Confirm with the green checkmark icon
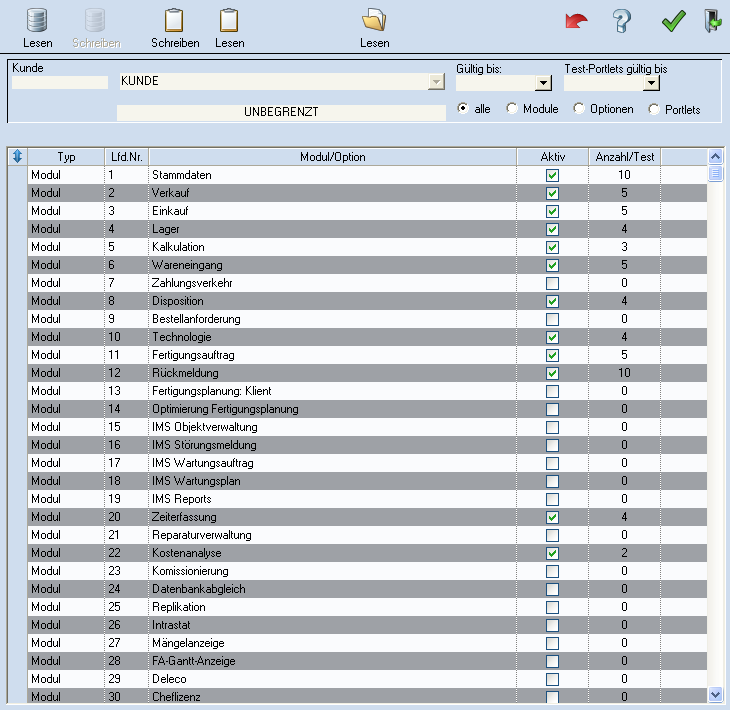Viewport: 730px width, 710px height. 673,21
